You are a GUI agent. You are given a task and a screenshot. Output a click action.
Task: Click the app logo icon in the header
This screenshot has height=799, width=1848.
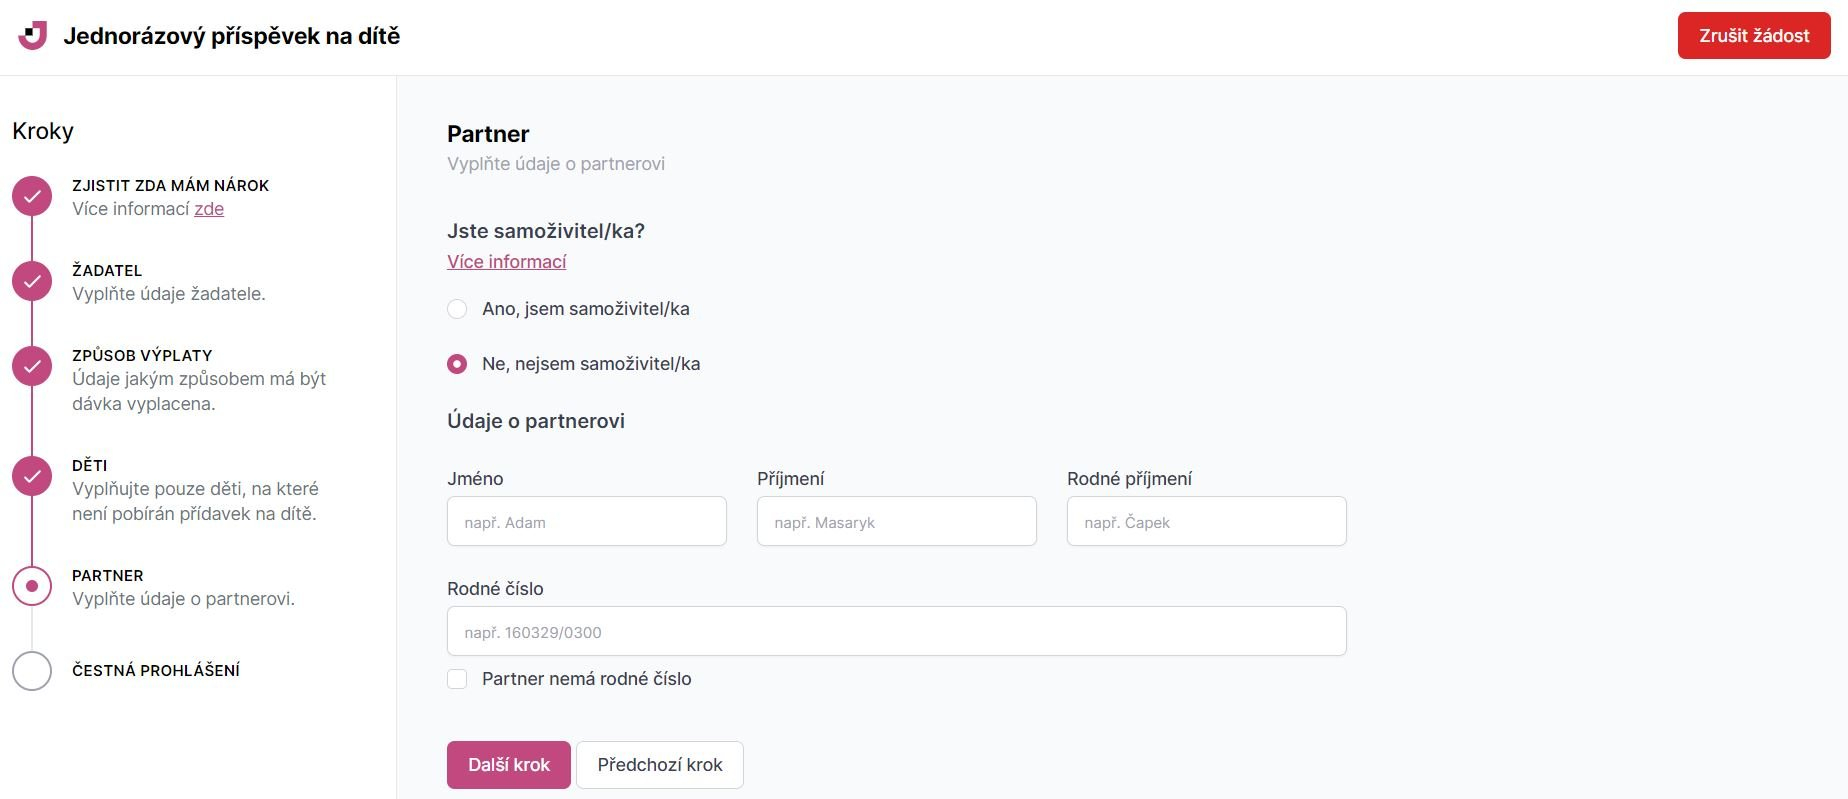tap(33, 36)
